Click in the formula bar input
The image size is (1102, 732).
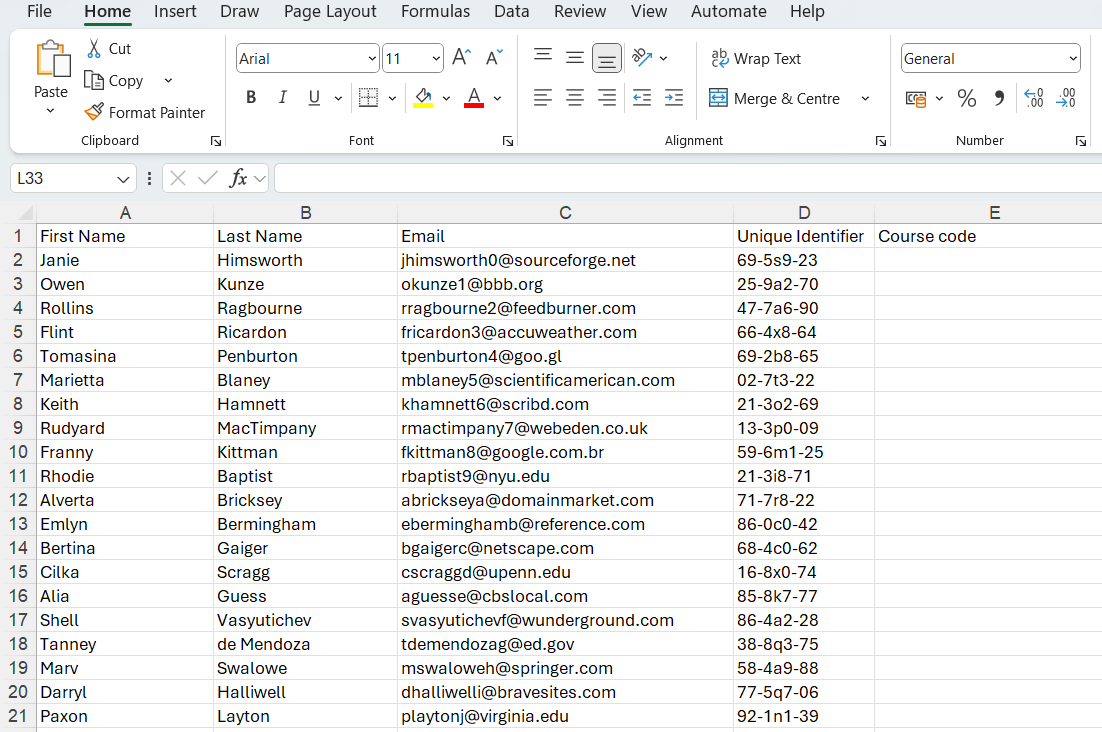pyautogui.click(x=687, y=178)
